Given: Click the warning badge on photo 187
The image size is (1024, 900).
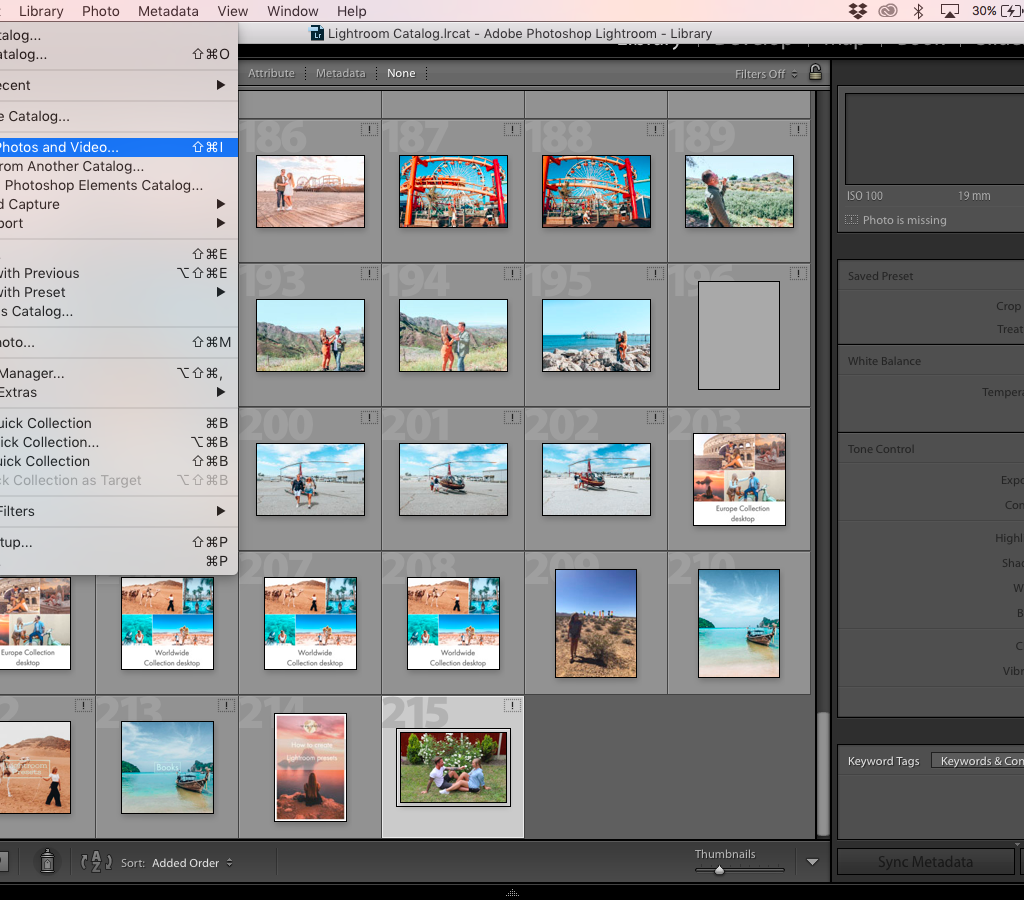Looking at the screenshot, I should (x=513, y=129).
